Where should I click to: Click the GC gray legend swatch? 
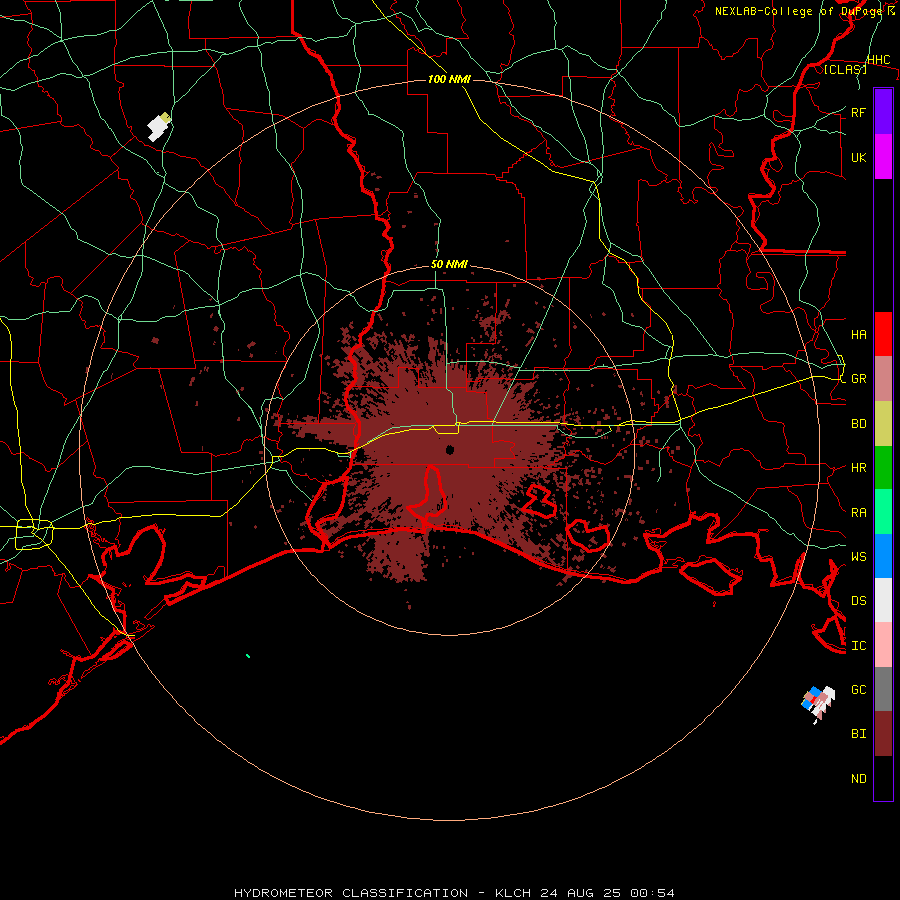click(x=883, y=689)
